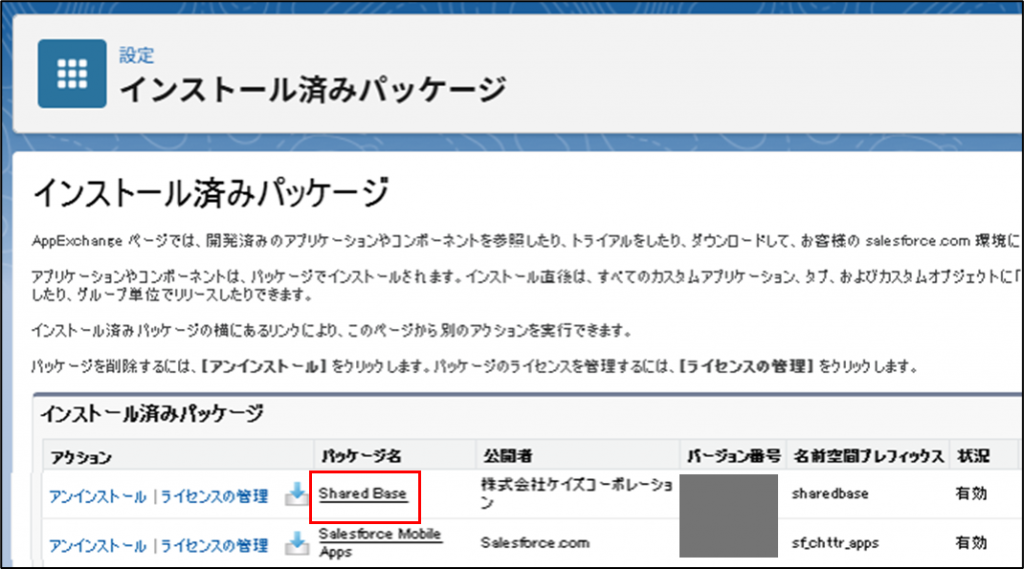Open the Shared Base package details
This screenshot has height=569, width=1024.
click(x=363, y=494)
